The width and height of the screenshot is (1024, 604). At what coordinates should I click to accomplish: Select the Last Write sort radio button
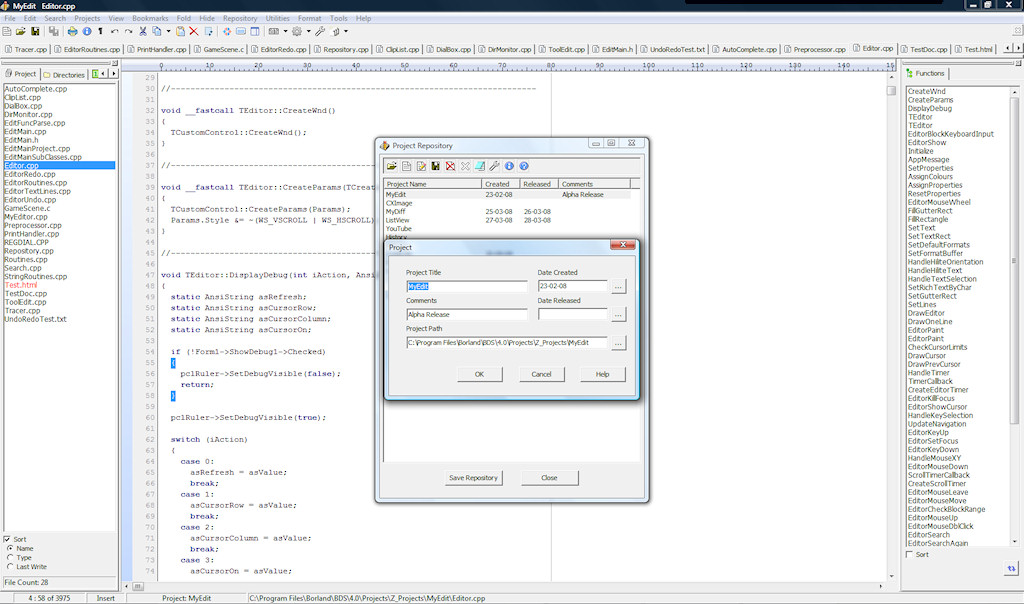(10, 567)
